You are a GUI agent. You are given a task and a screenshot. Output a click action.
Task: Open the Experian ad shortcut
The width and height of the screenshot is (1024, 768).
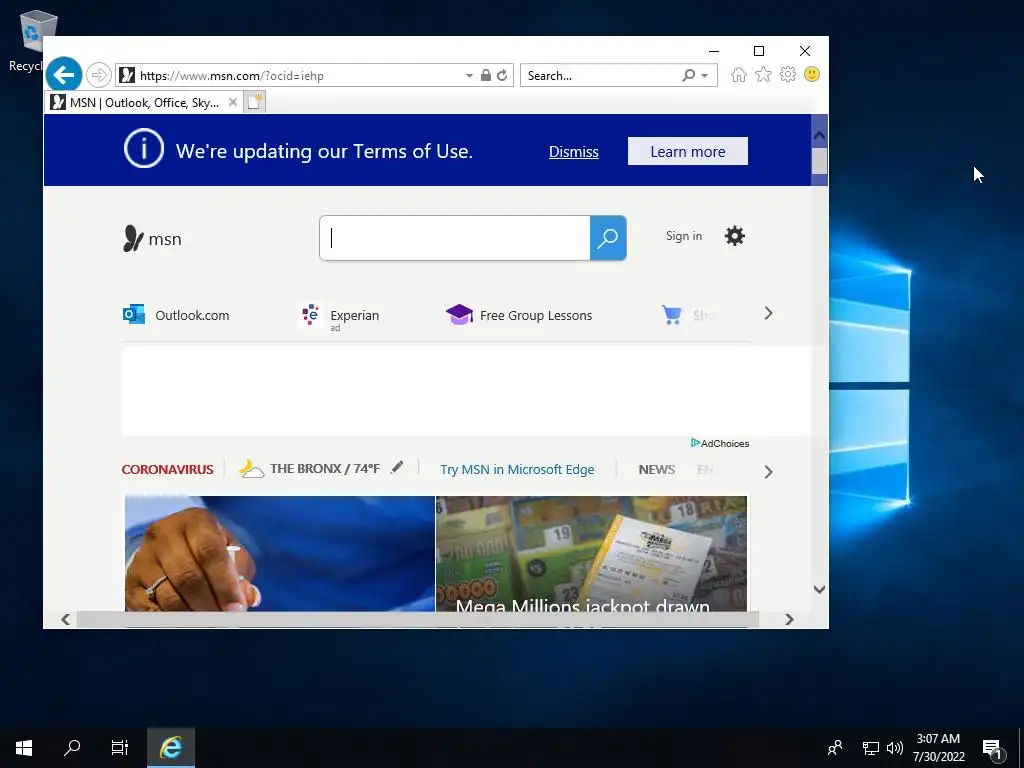coord(340,316)
